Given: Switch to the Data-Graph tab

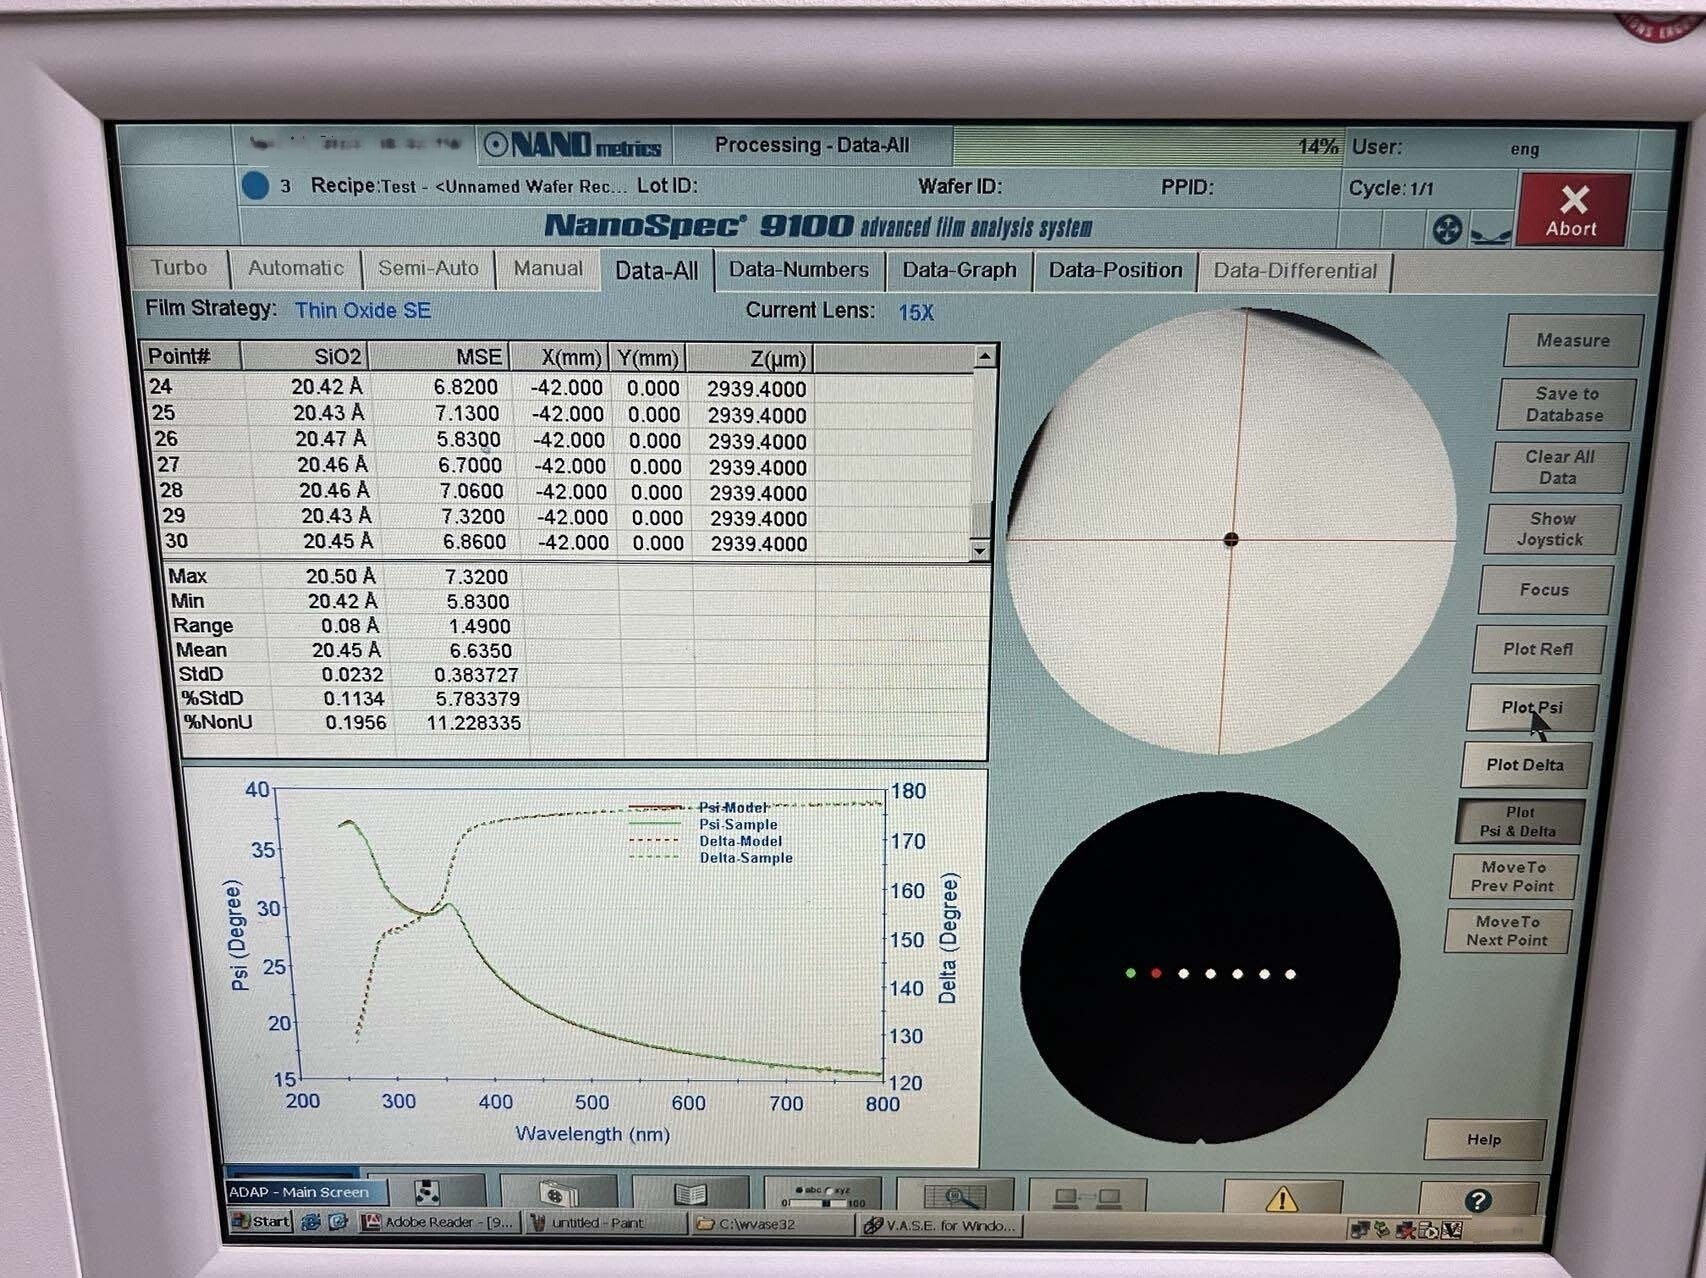Looking at the screenshot, I should (x=959, y=270).
